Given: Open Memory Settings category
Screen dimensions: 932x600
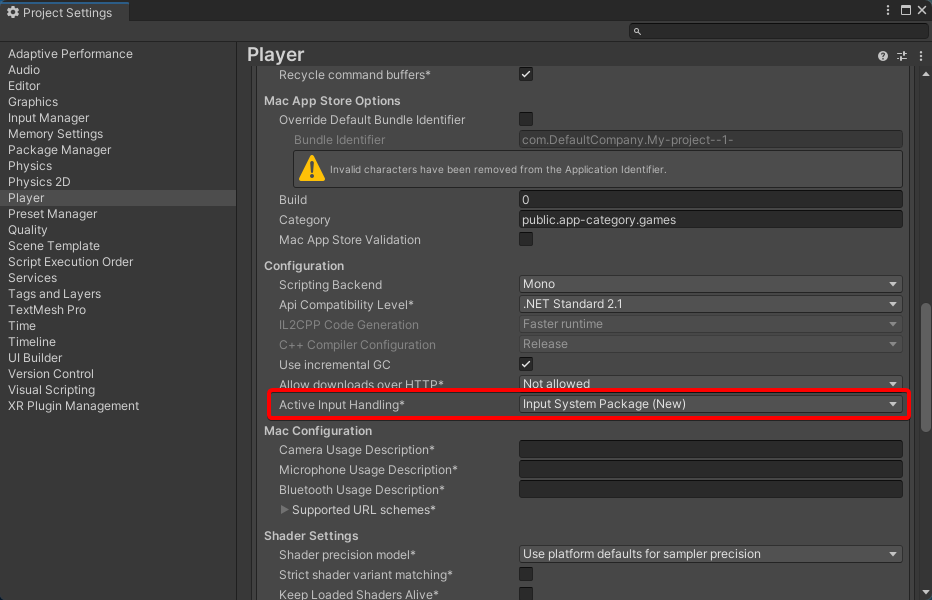Looking at the screenshot, I should tap(55, 134).
